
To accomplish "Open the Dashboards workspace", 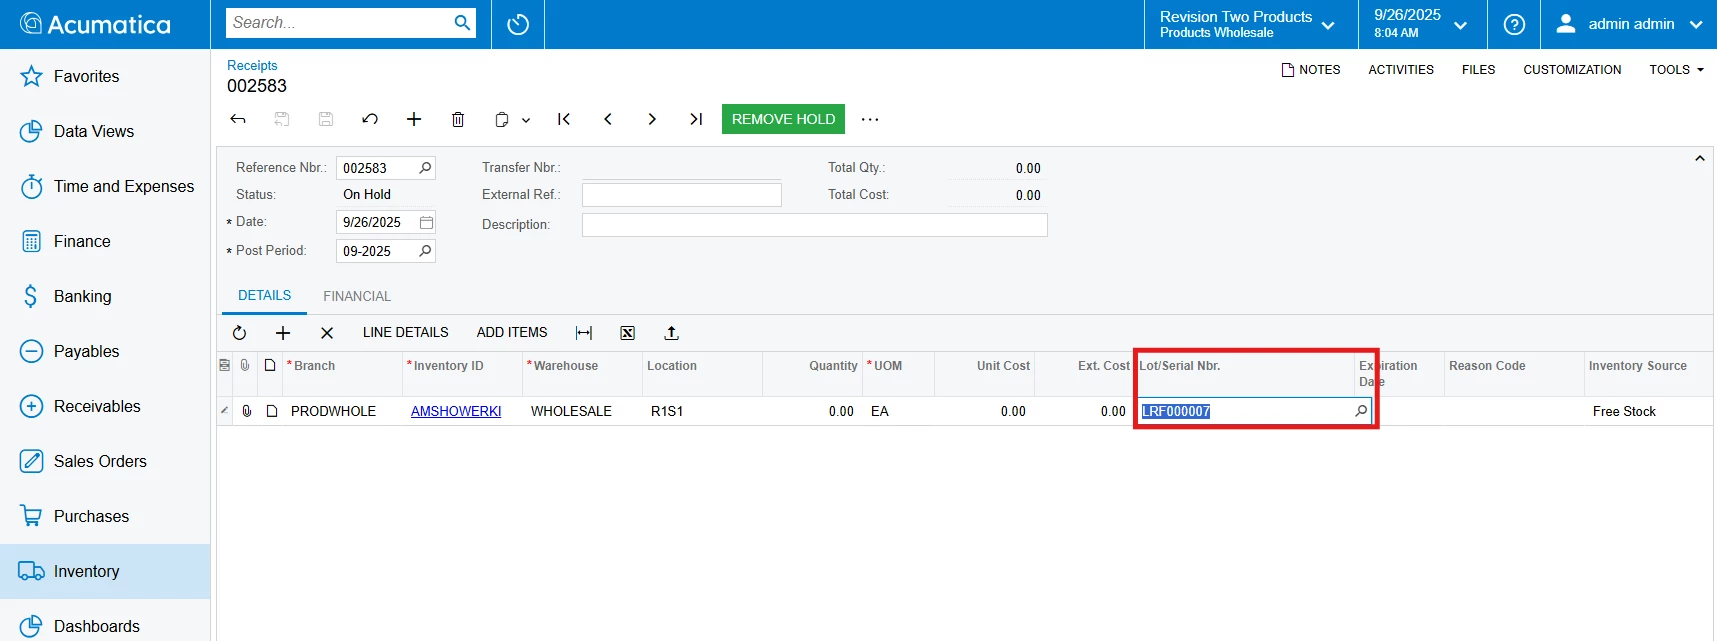I will (105, 625).
